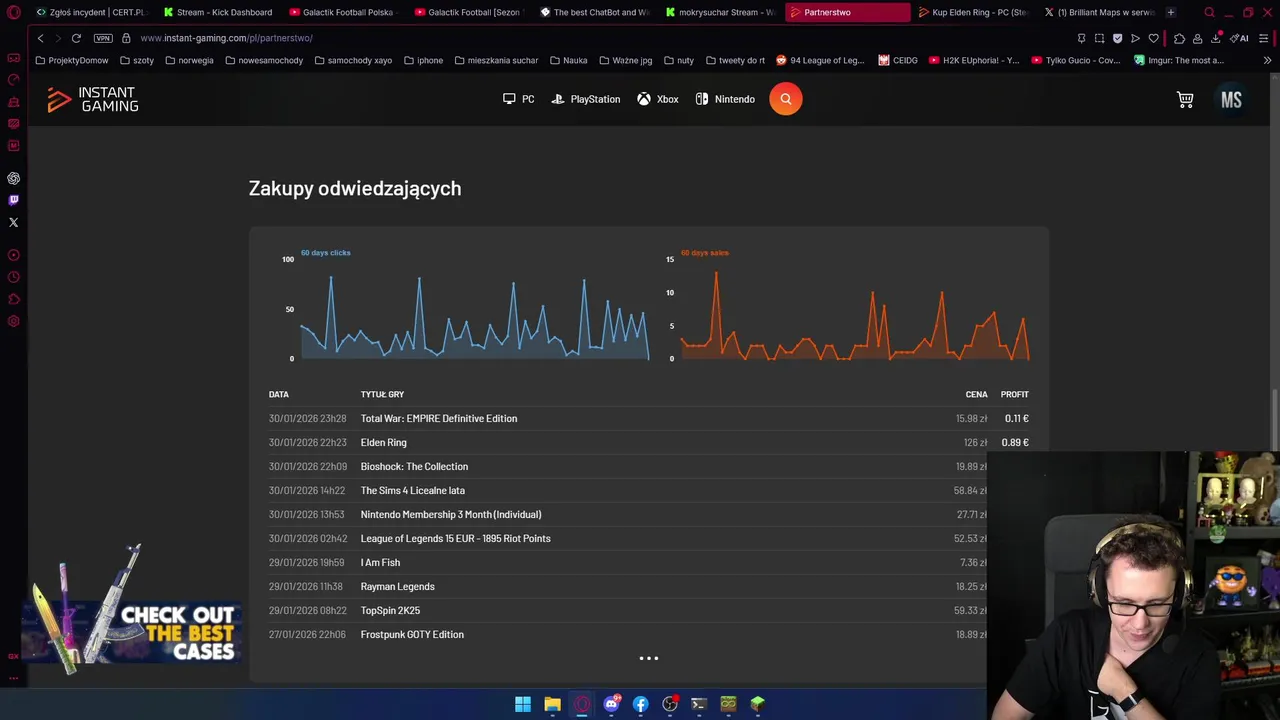This screenshot has height=720, width=1280.
Task: Open szoty bookmark folder
Action: pyautogui.click(x=137, y=60)
